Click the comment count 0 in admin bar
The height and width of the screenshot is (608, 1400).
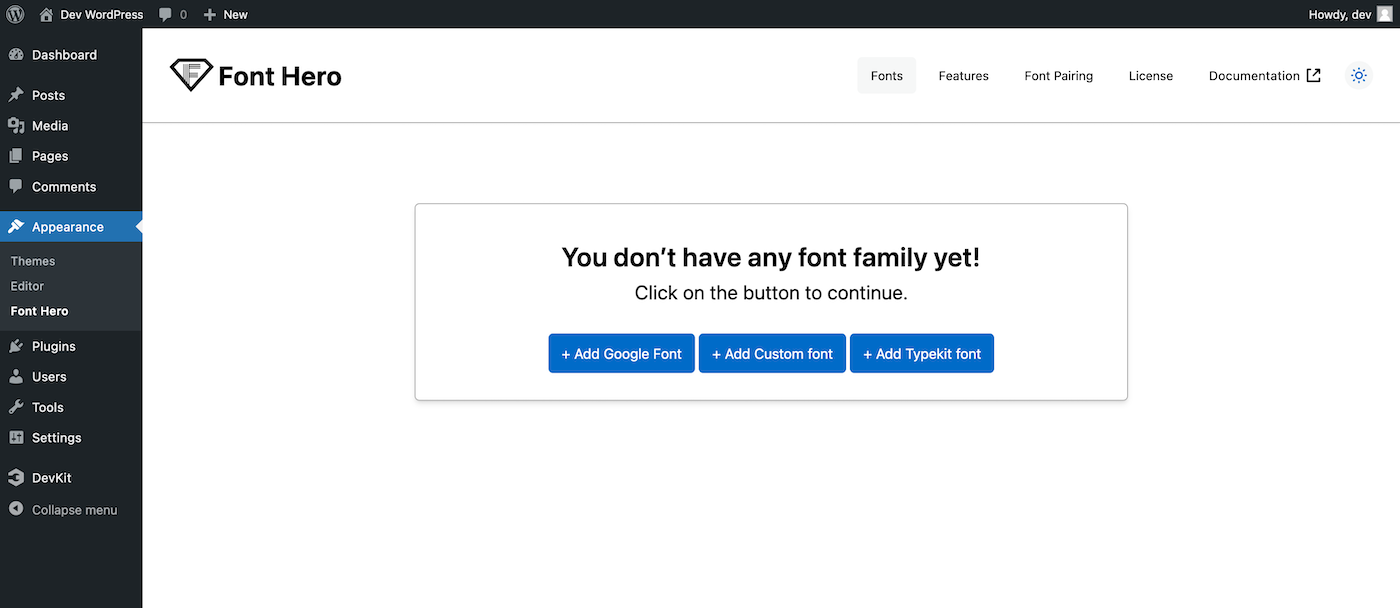pos(183,15)
